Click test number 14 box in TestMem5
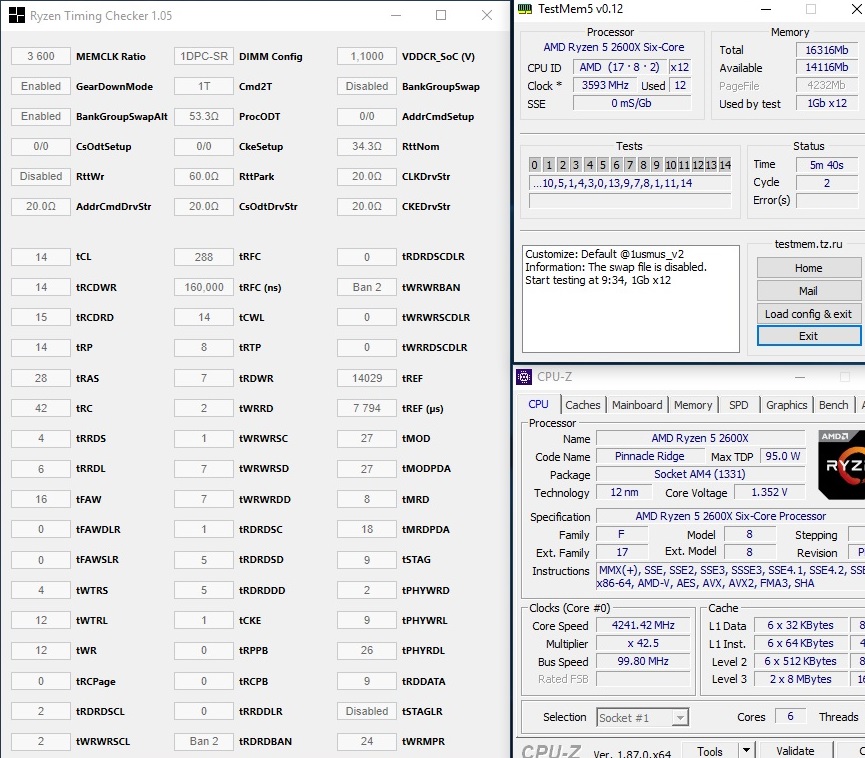The image size is (865, 758). pos(725,165)
